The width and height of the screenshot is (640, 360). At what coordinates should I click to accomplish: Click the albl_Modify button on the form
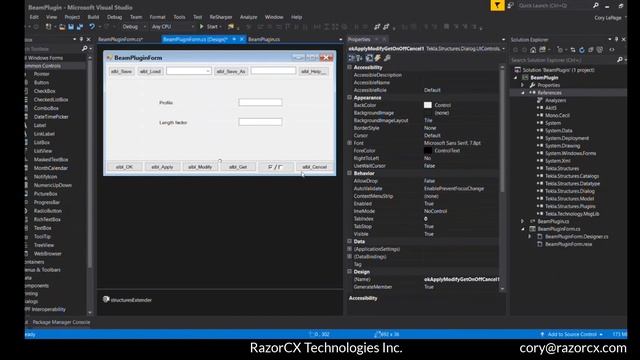(x=200, y=167)
